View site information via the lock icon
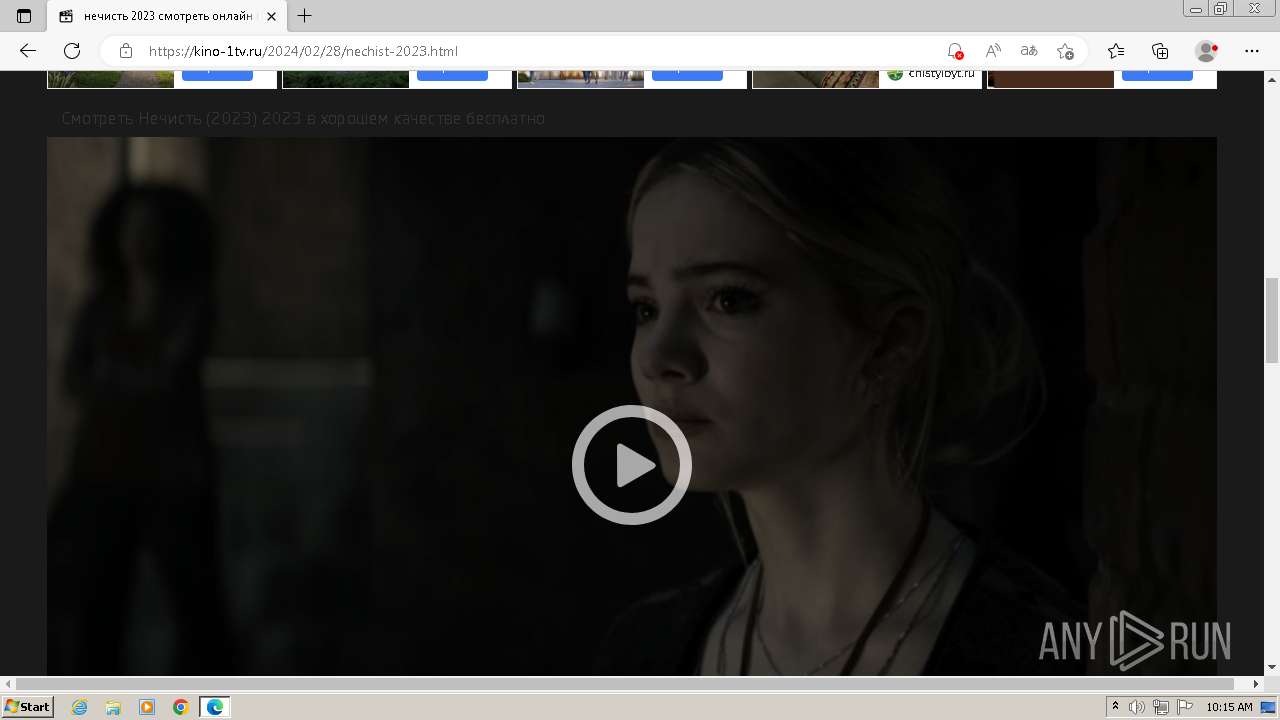The image size is (1280, 720). 126,51
